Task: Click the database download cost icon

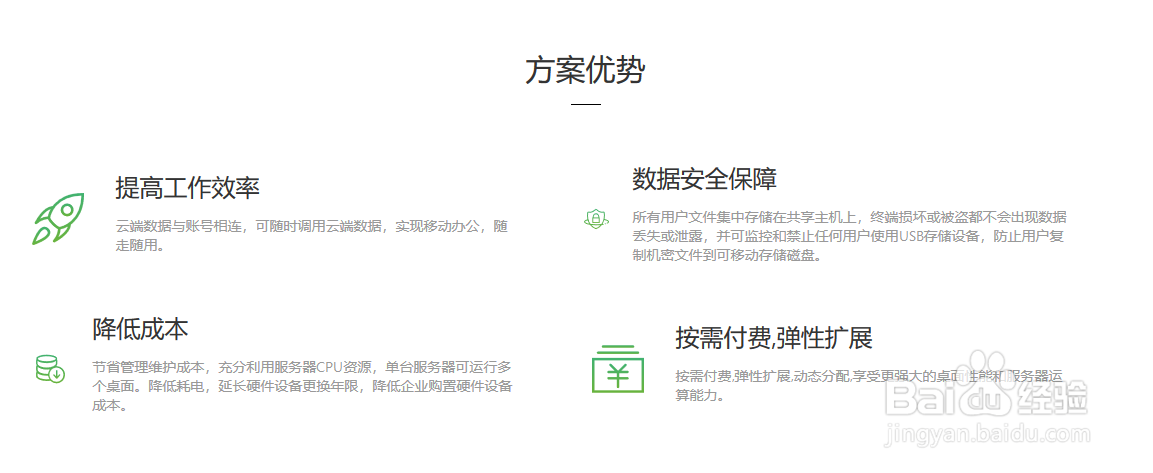Action: point(50,369)
